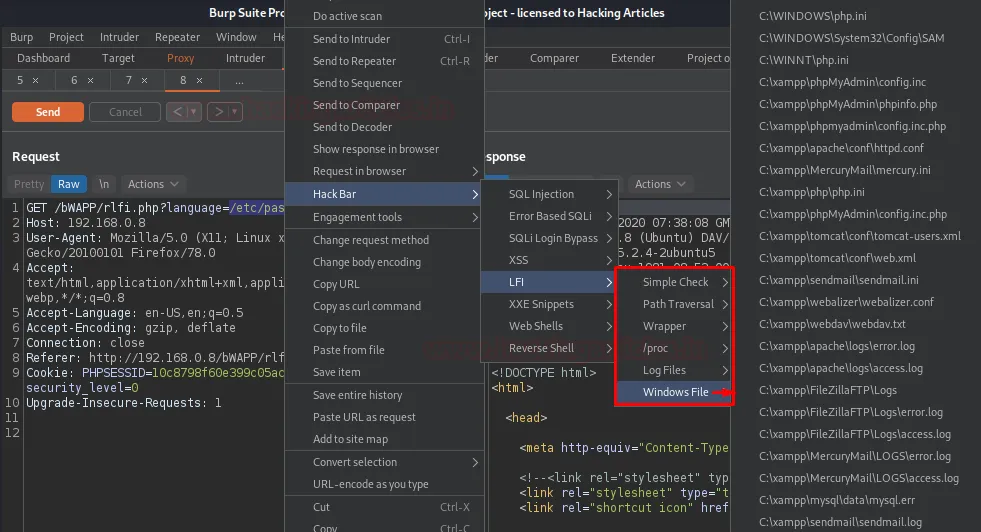981x532 pixels.
Task: Select Change request method
Action: point(384,240)
